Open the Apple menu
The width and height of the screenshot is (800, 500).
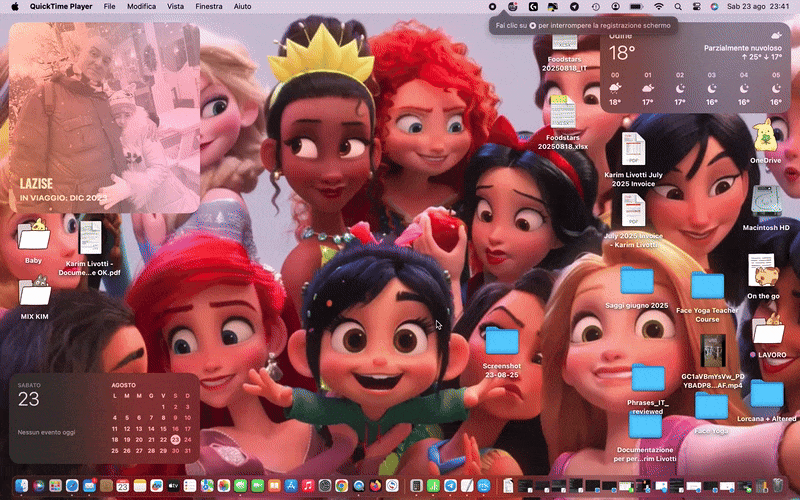pos(15,7)
